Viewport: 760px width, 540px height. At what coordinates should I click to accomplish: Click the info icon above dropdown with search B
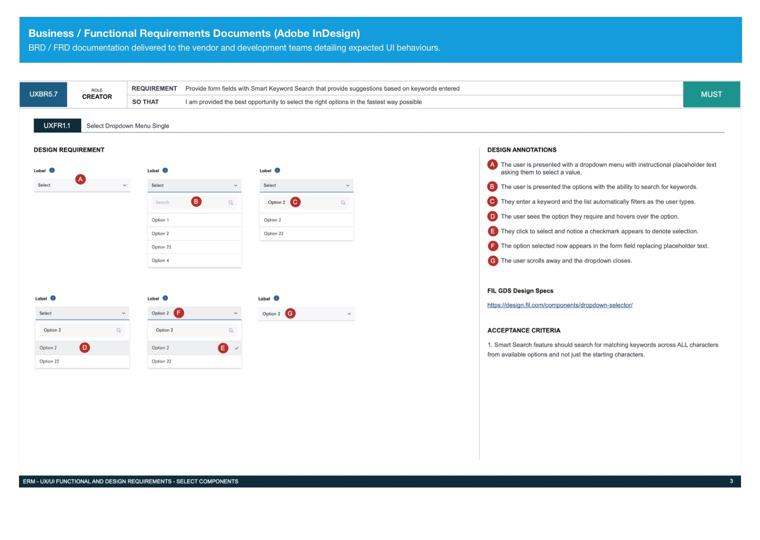coord(165,170)
